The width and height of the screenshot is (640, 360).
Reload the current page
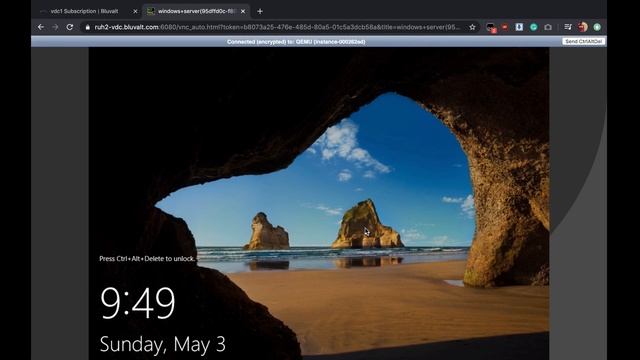pyautogui.click(x=70, y=27)
